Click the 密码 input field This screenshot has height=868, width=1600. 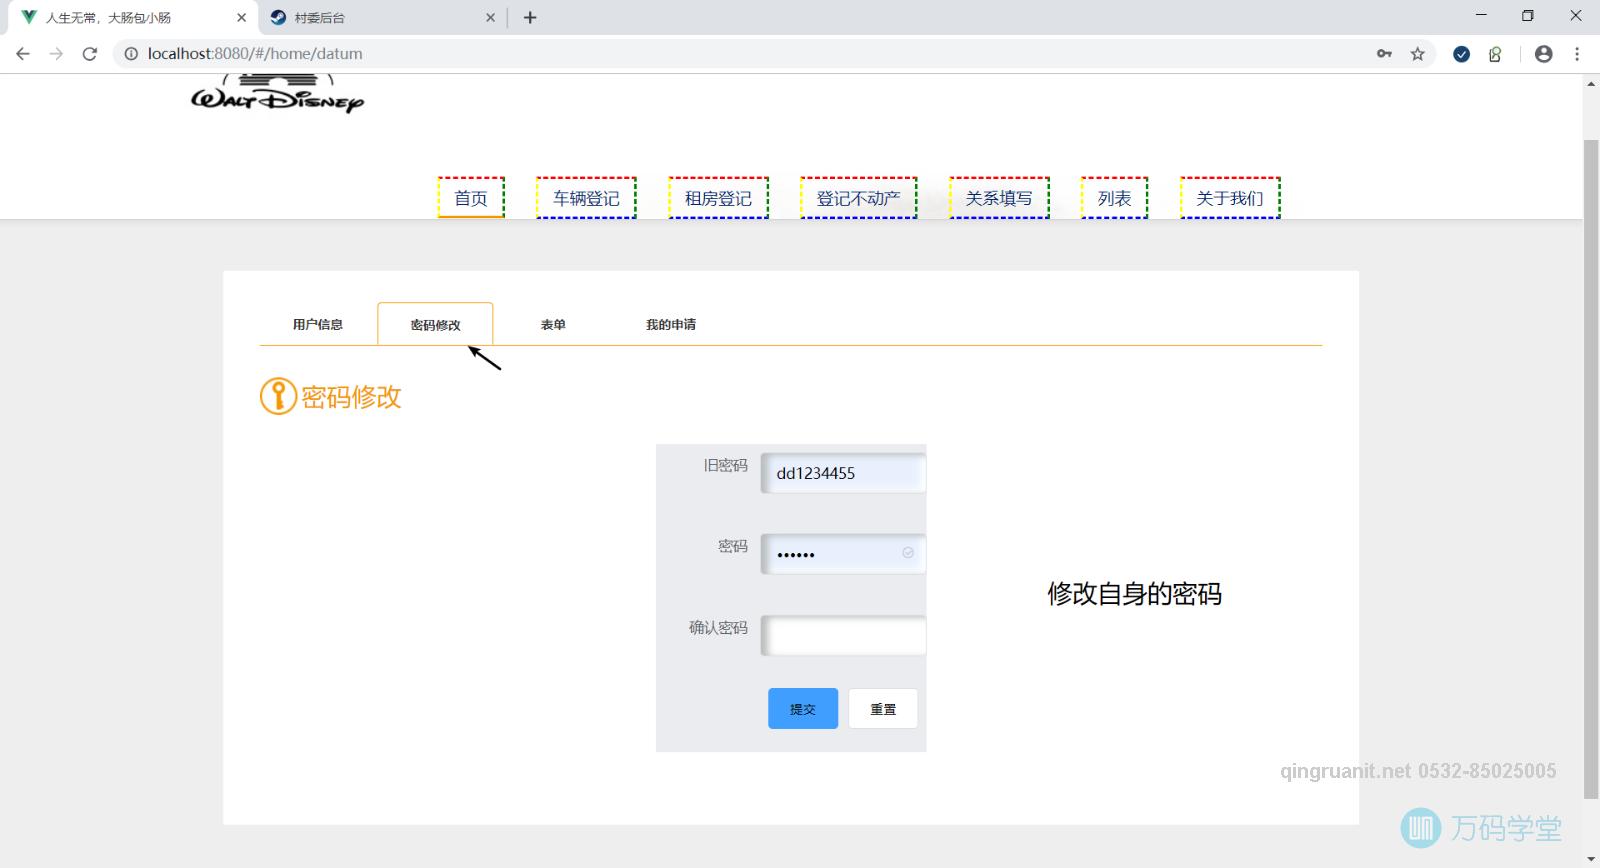pos(843,554)
